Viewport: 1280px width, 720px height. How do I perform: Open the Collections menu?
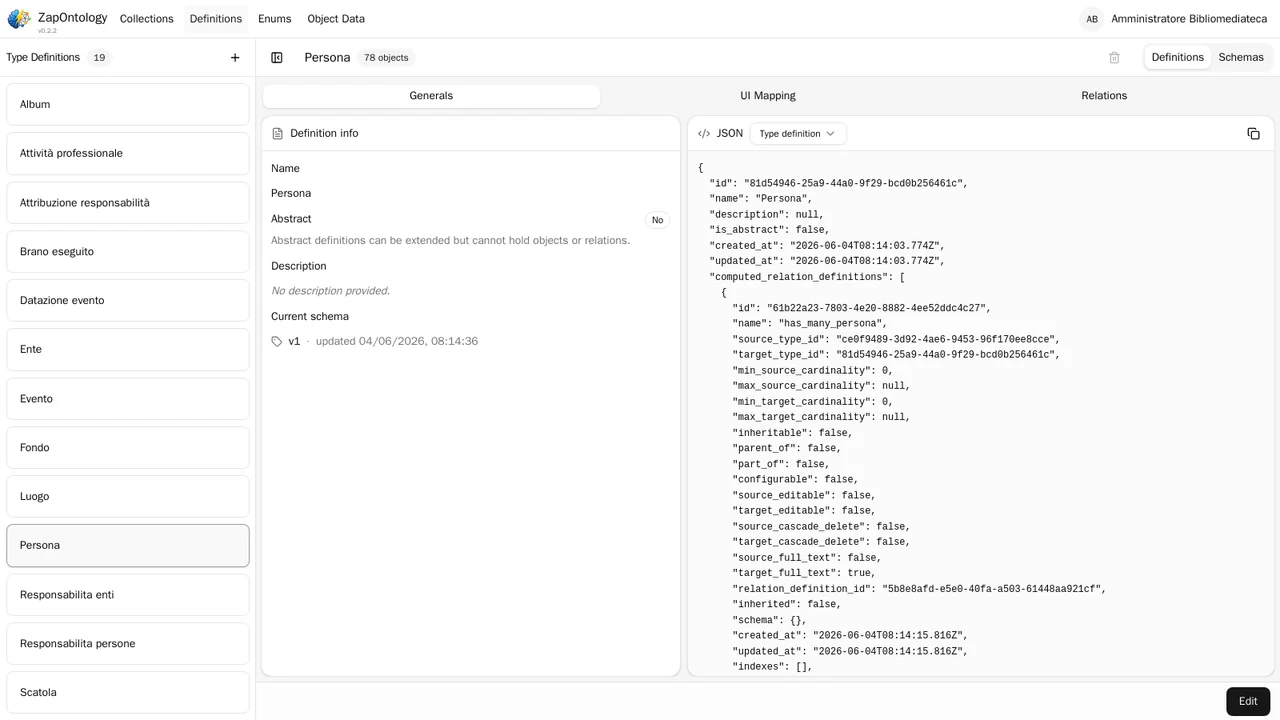point(147,19)
